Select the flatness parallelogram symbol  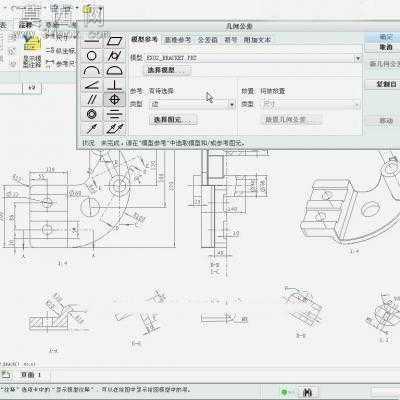(x=114, y=42)
